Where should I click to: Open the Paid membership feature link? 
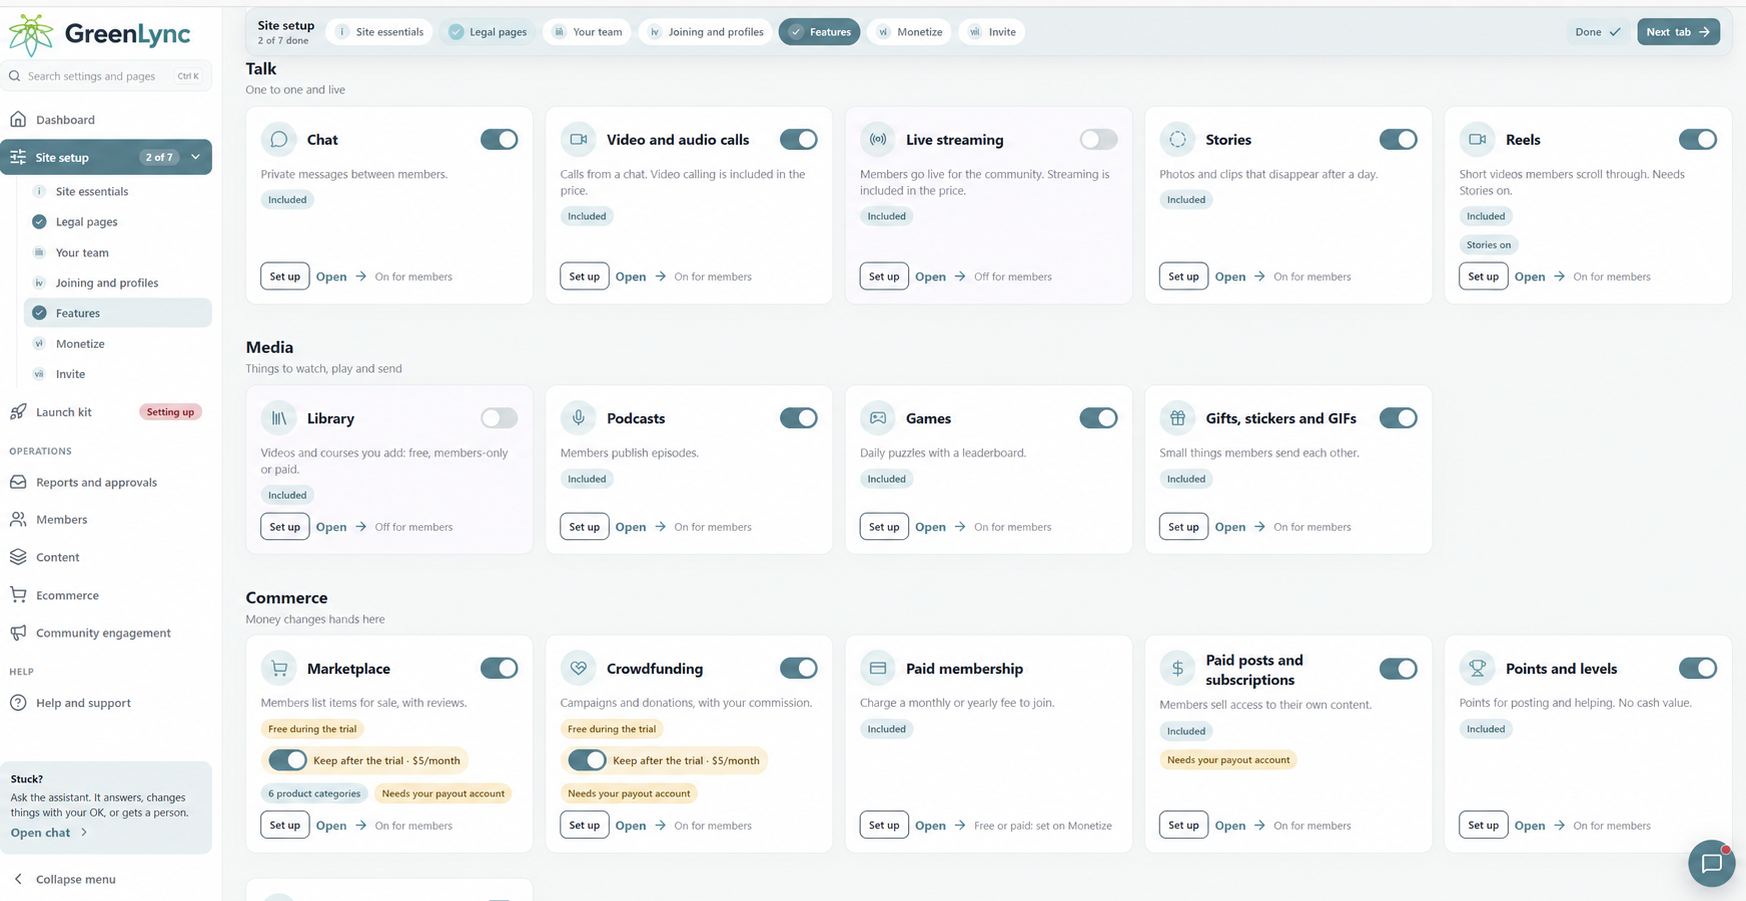940,826
